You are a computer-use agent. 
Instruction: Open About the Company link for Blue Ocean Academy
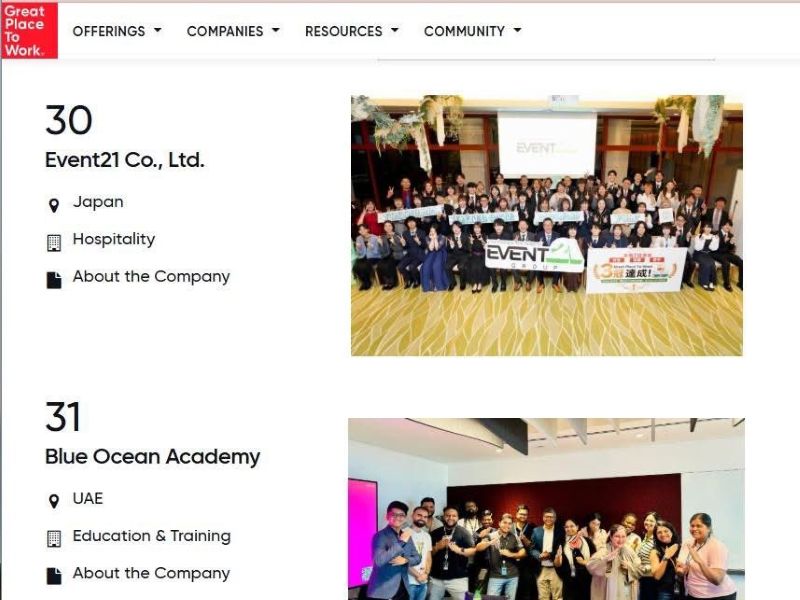tap(151, 573)
